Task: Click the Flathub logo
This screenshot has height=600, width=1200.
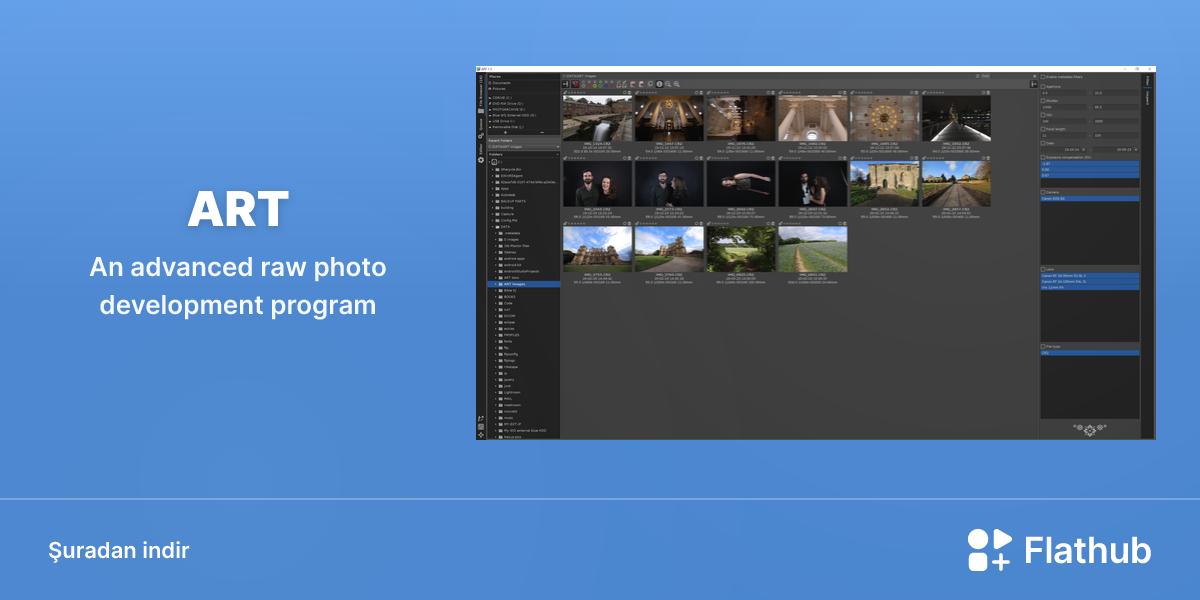Action: [1059, 550]
